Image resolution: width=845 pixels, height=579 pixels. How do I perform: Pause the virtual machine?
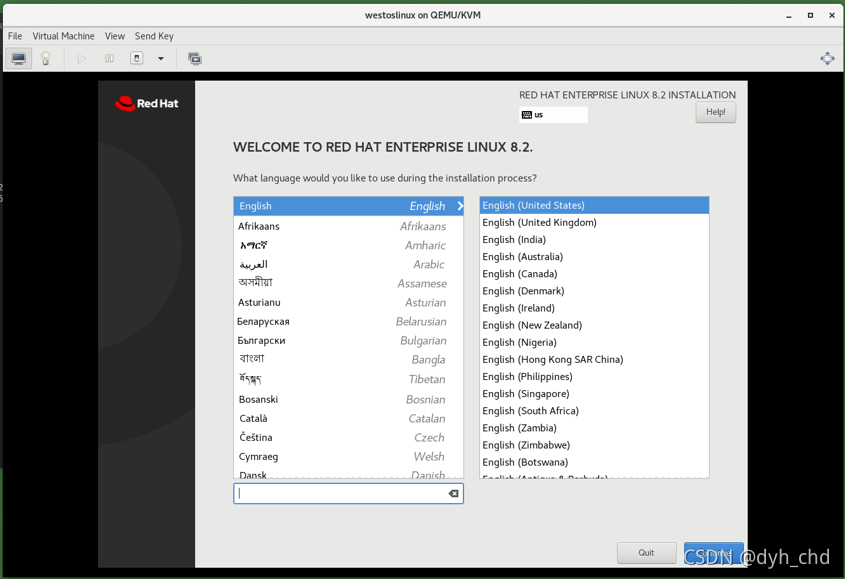click(x=109, y=58)
